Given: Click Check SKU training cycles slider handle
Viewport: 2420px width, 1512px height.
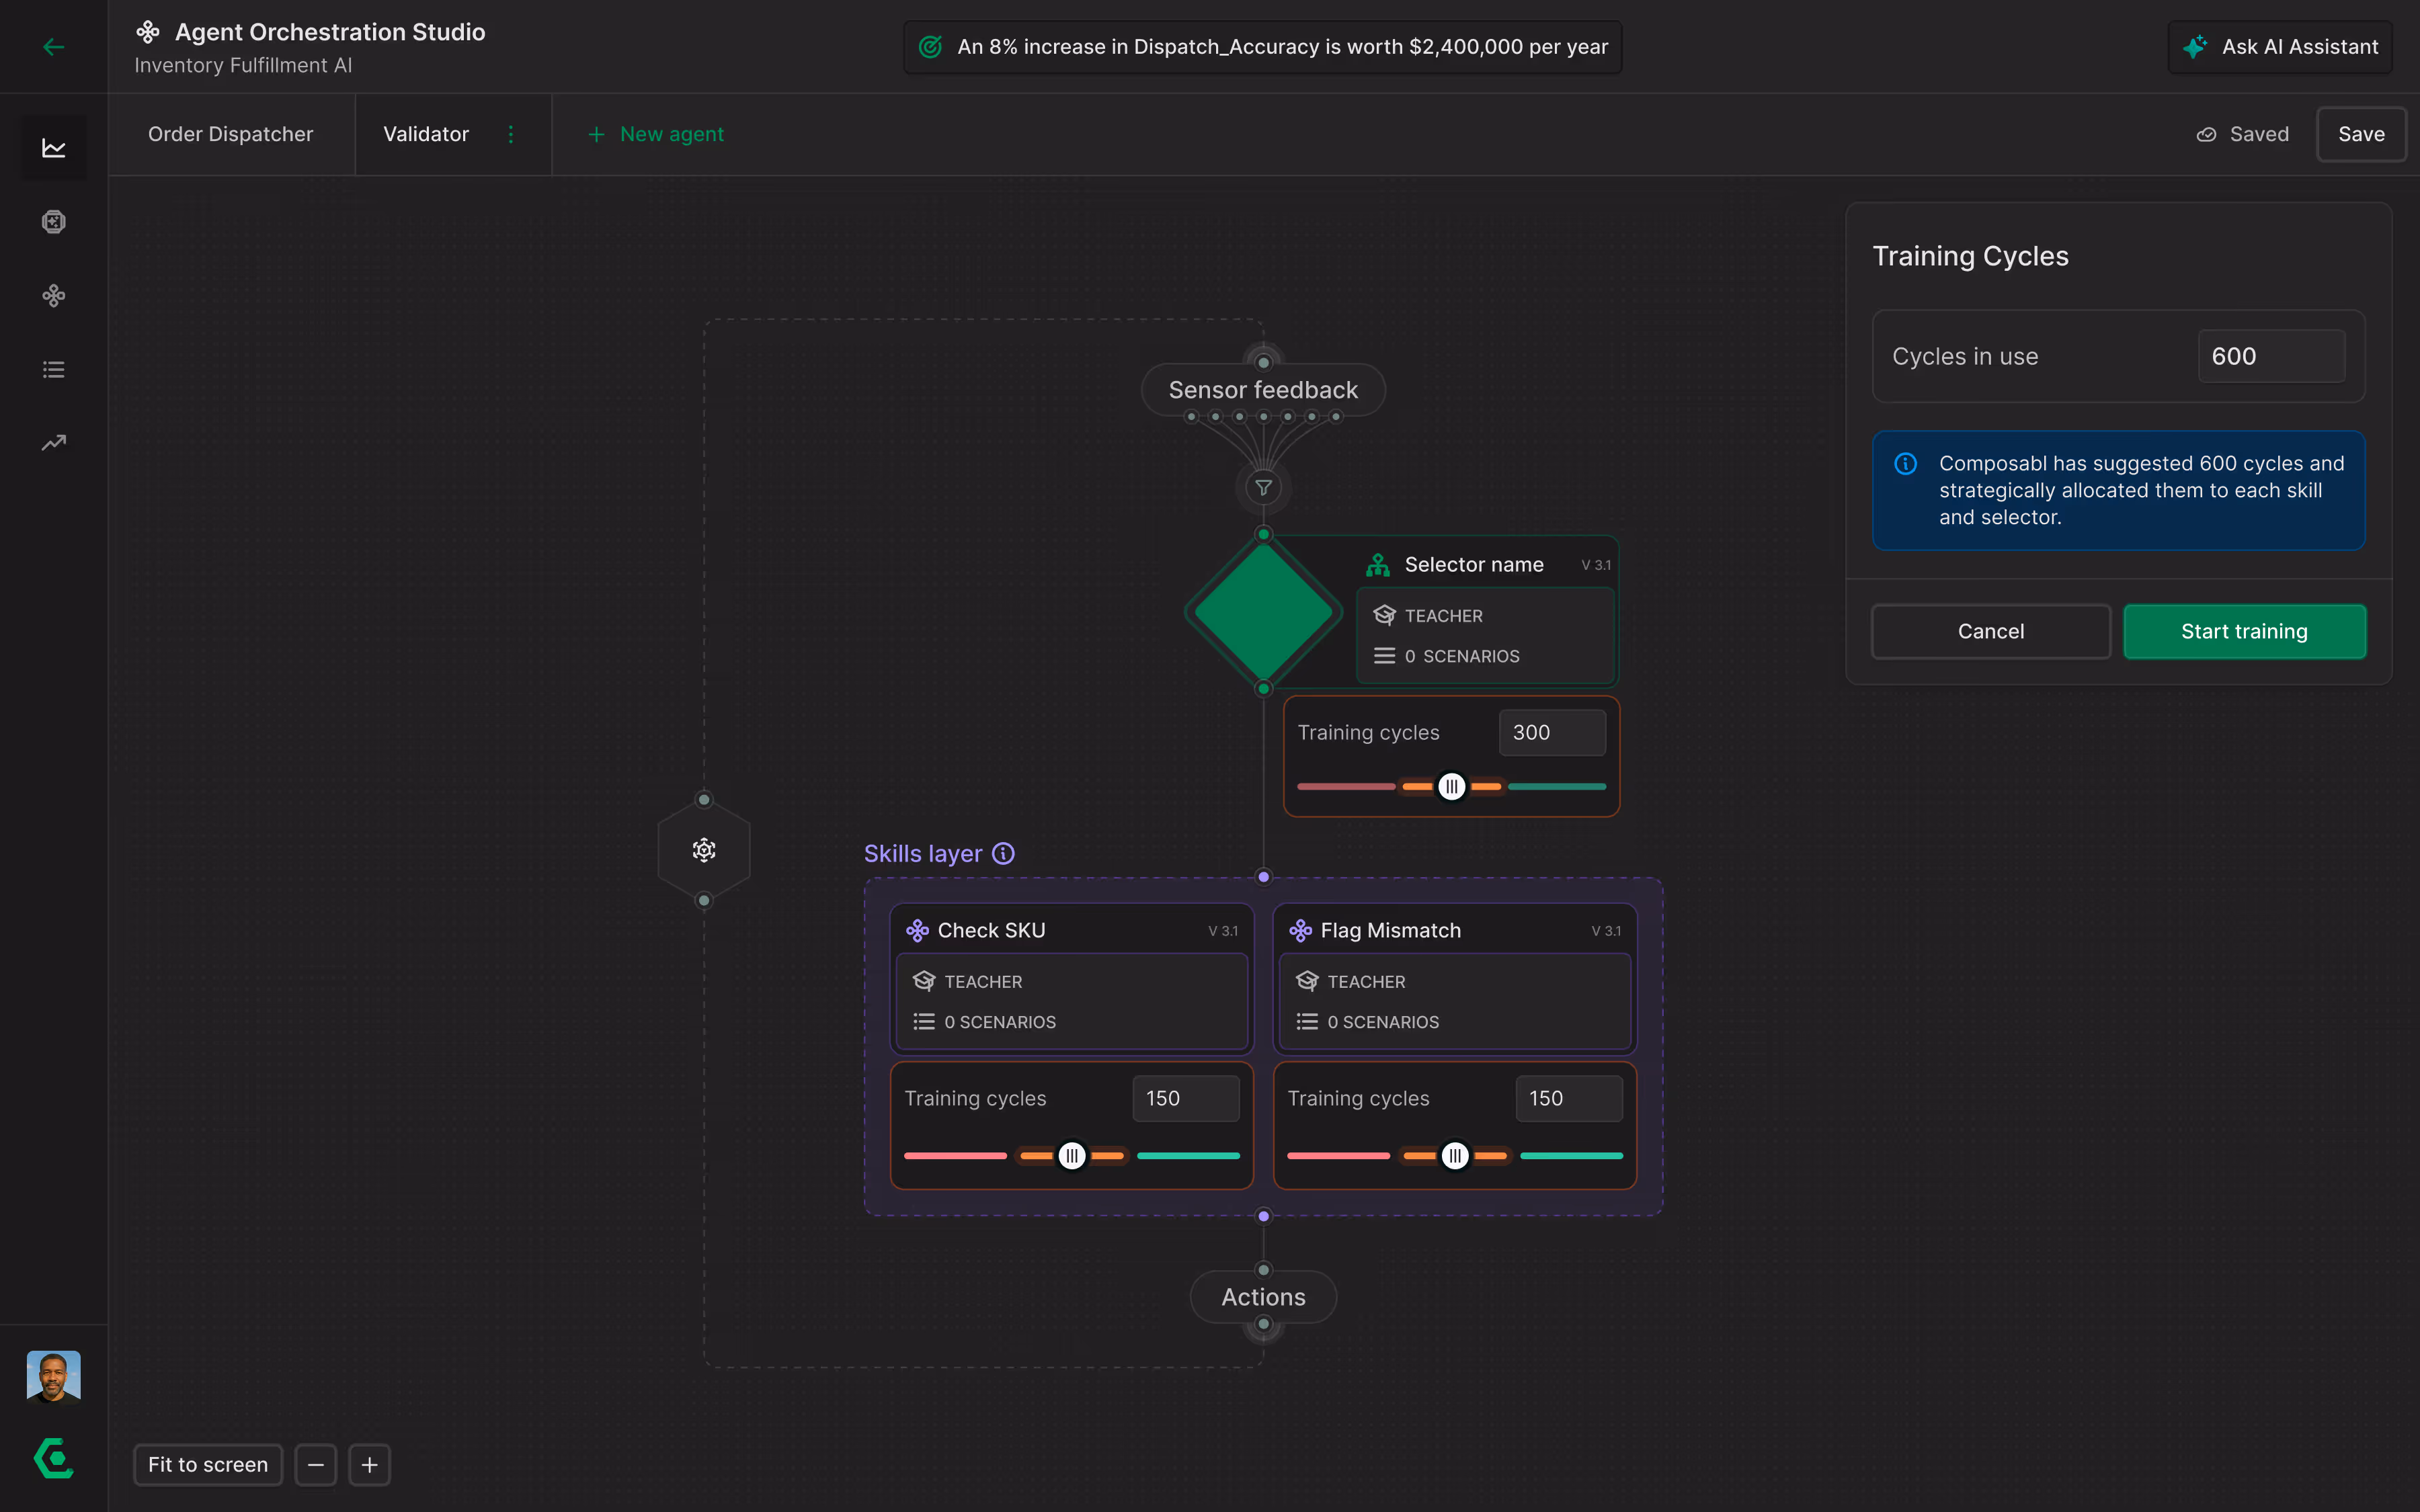Looking at the screenshot, I should [1072, 1156].
